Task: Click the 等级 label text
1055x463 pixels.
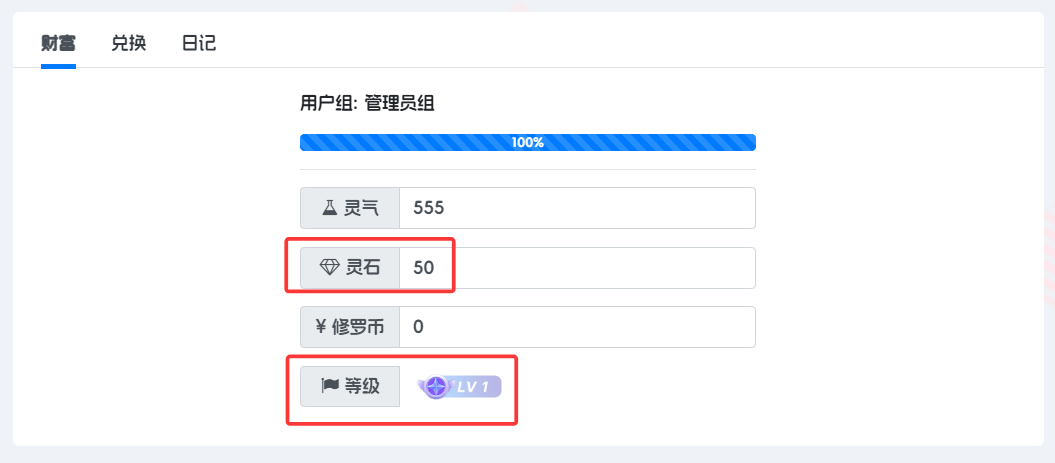Action: pos(362,386)
